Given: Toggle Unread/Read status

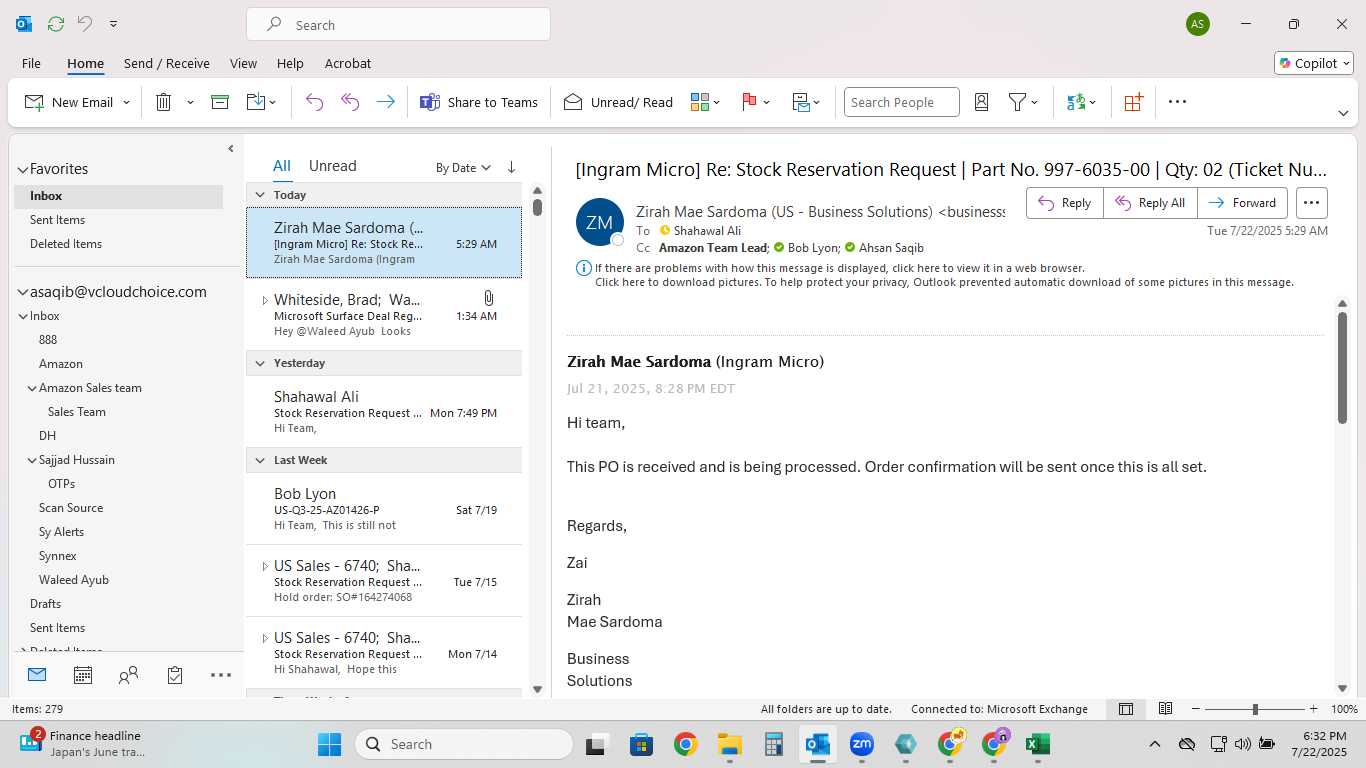Looking at the screenshot, I should pos(618,102).
